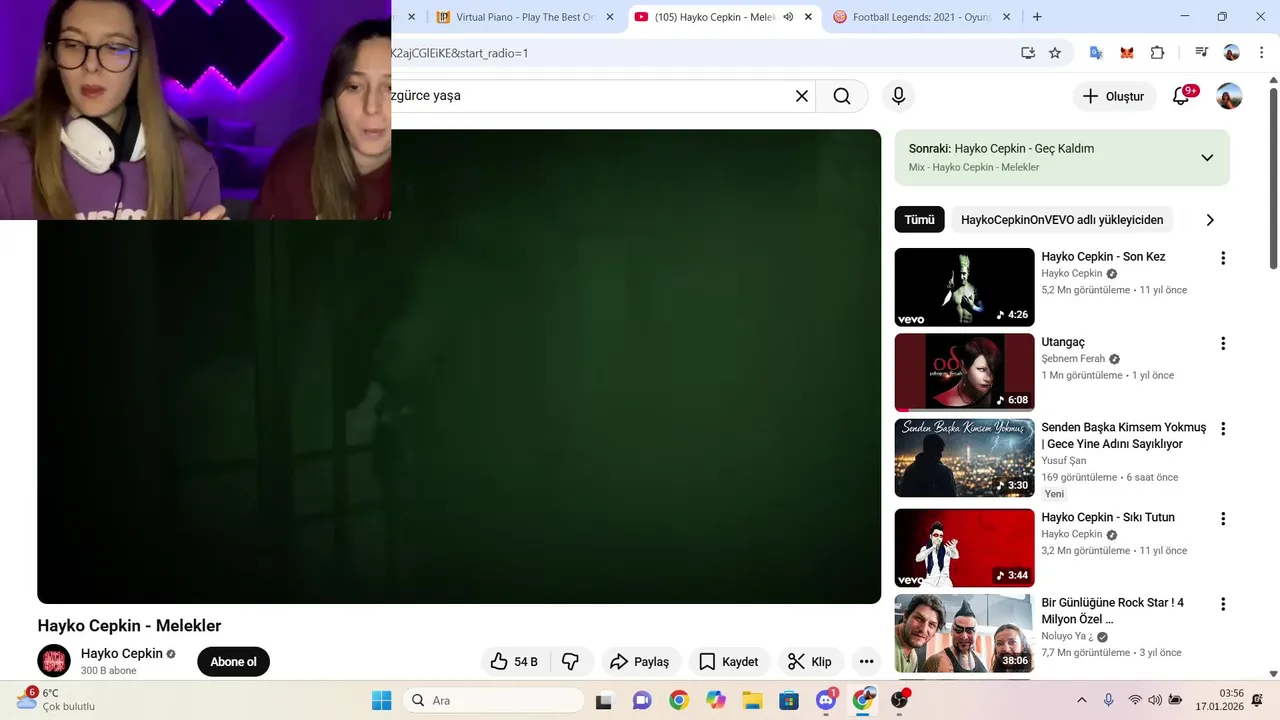Open Chrome media controls icon

pos(1201,53)
